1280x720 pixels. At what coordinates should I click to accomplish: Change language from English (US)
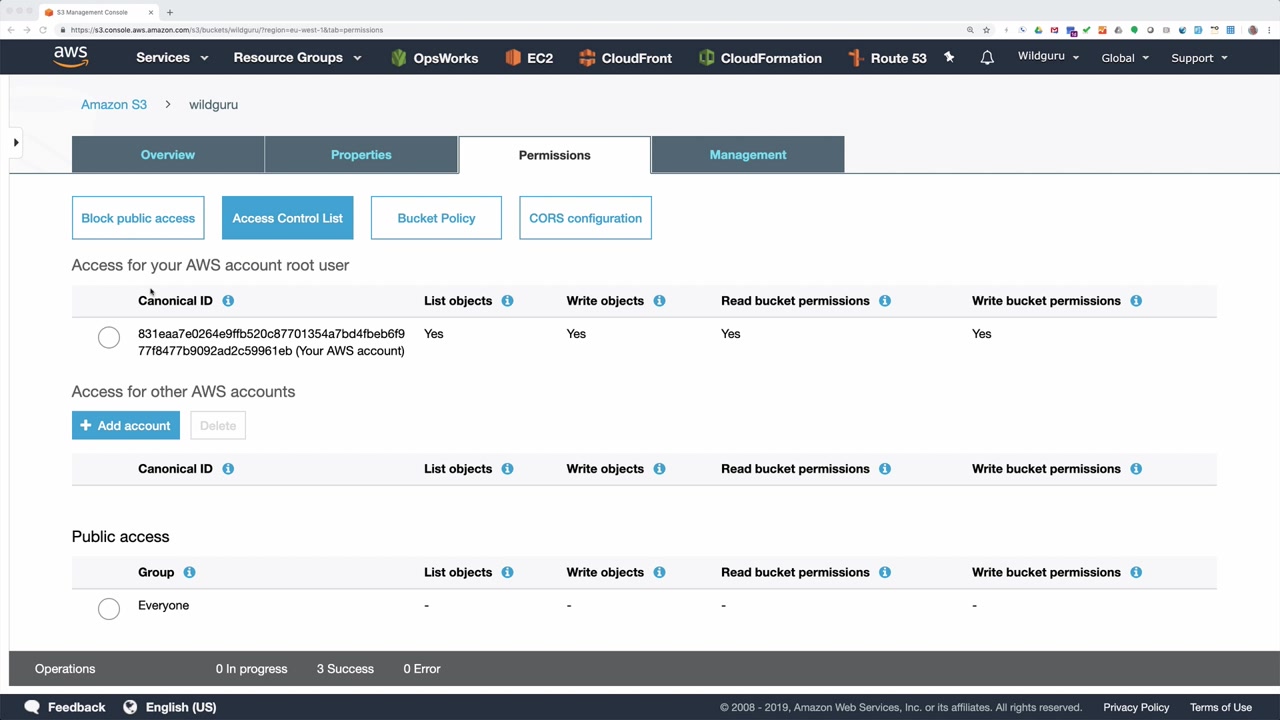170,707
